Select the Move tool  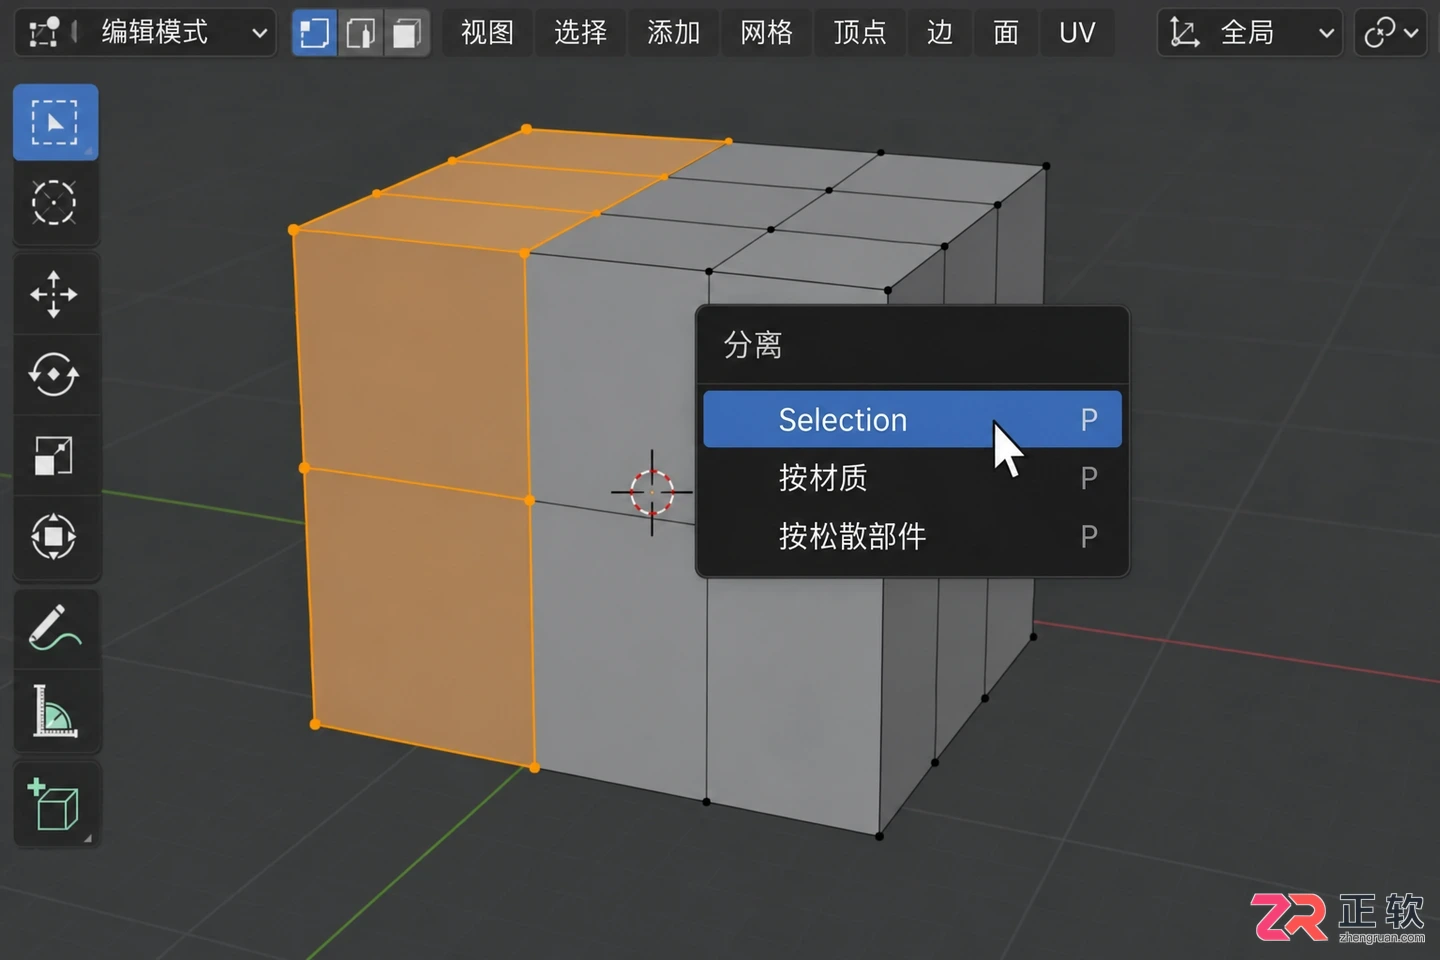55,294
